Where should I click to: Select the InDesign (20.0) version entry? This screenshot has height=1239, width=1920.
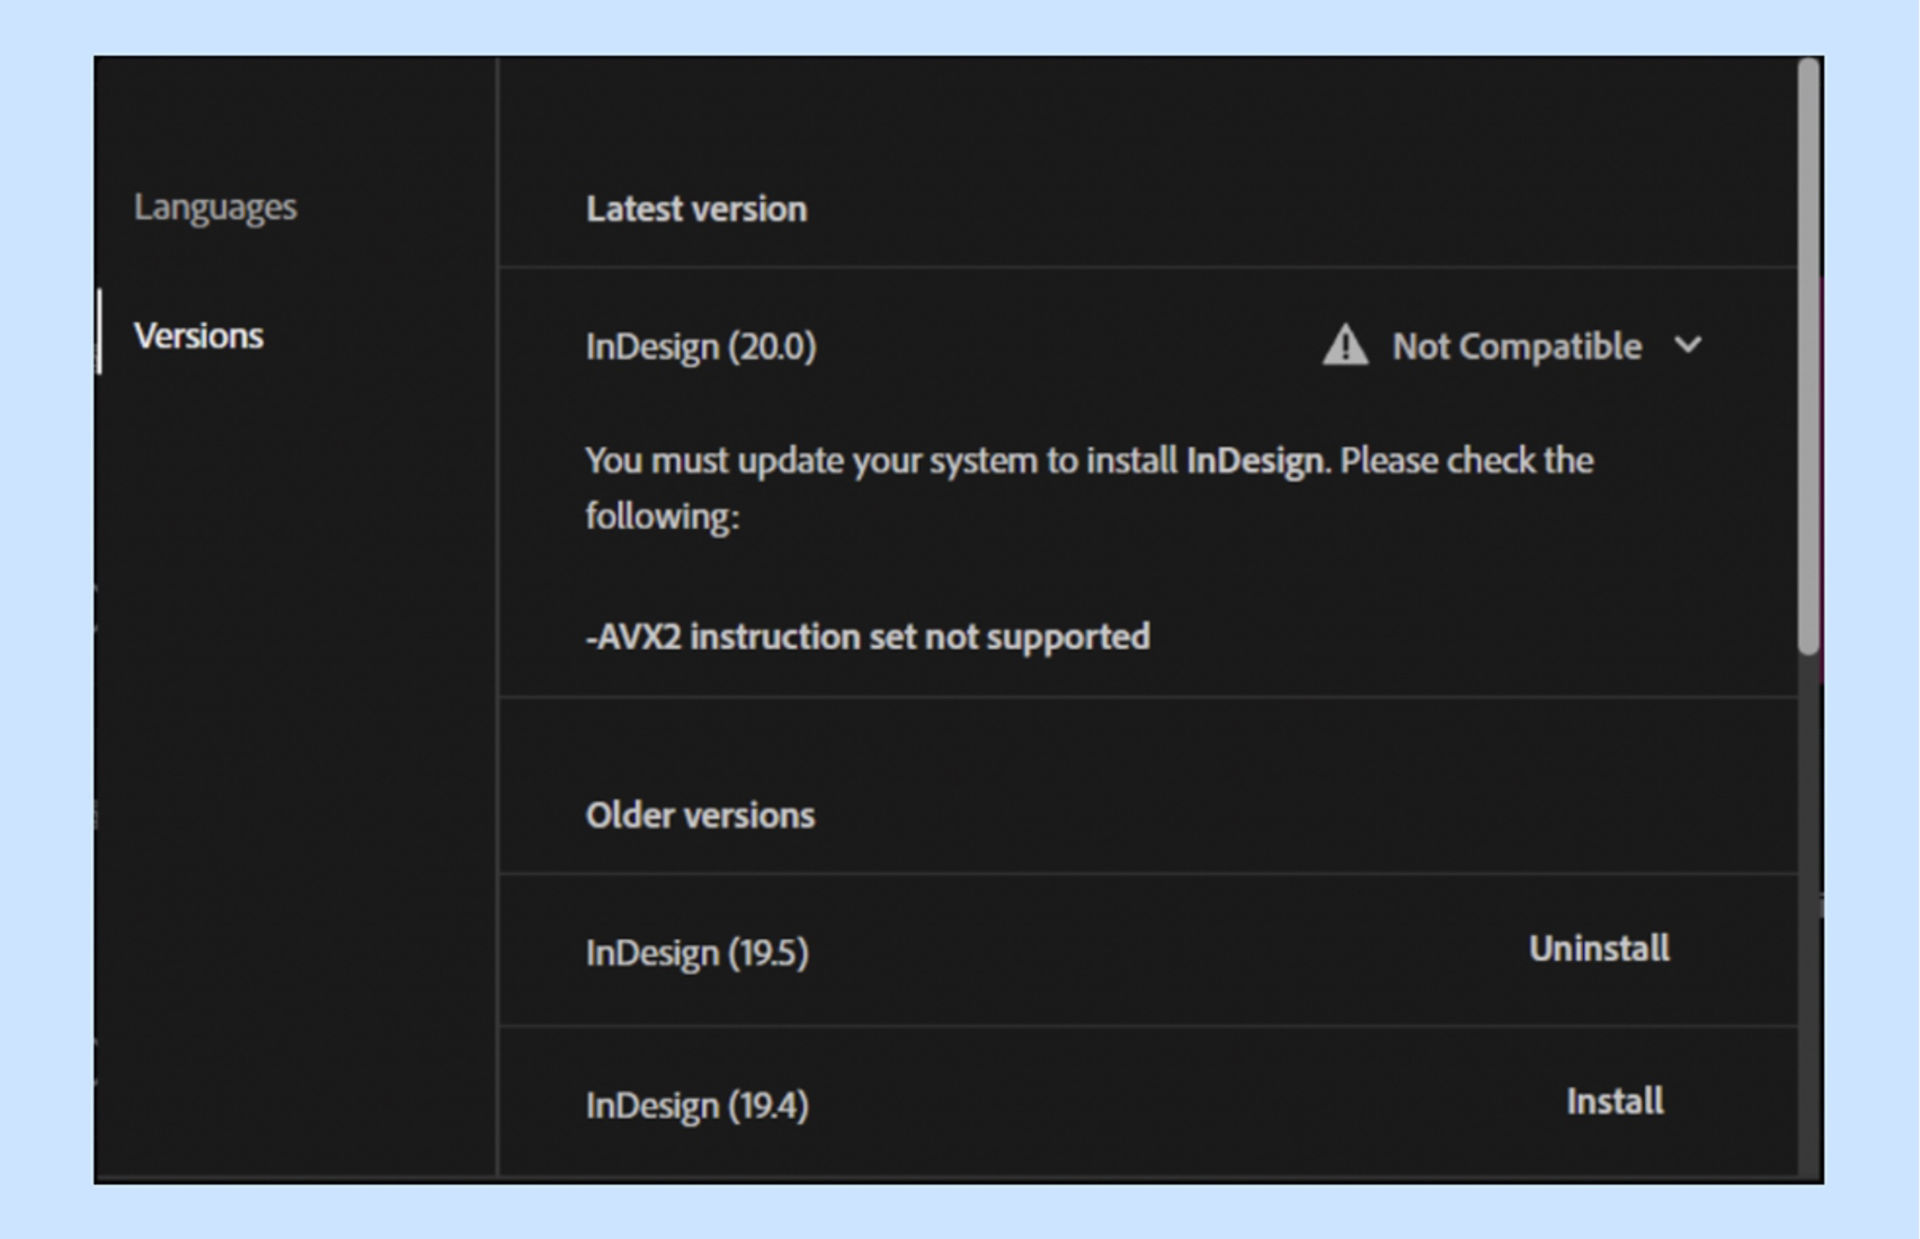(x=700, y=347)
